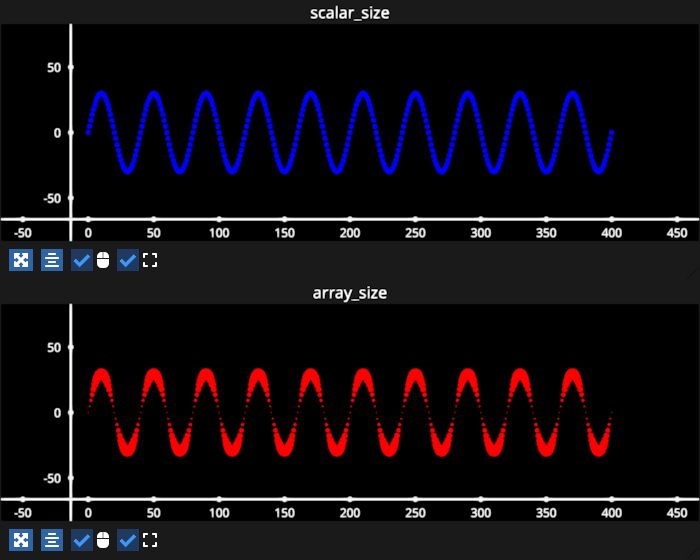Uncheck maintain-aspect checkbox for array_size

point(128,541)
